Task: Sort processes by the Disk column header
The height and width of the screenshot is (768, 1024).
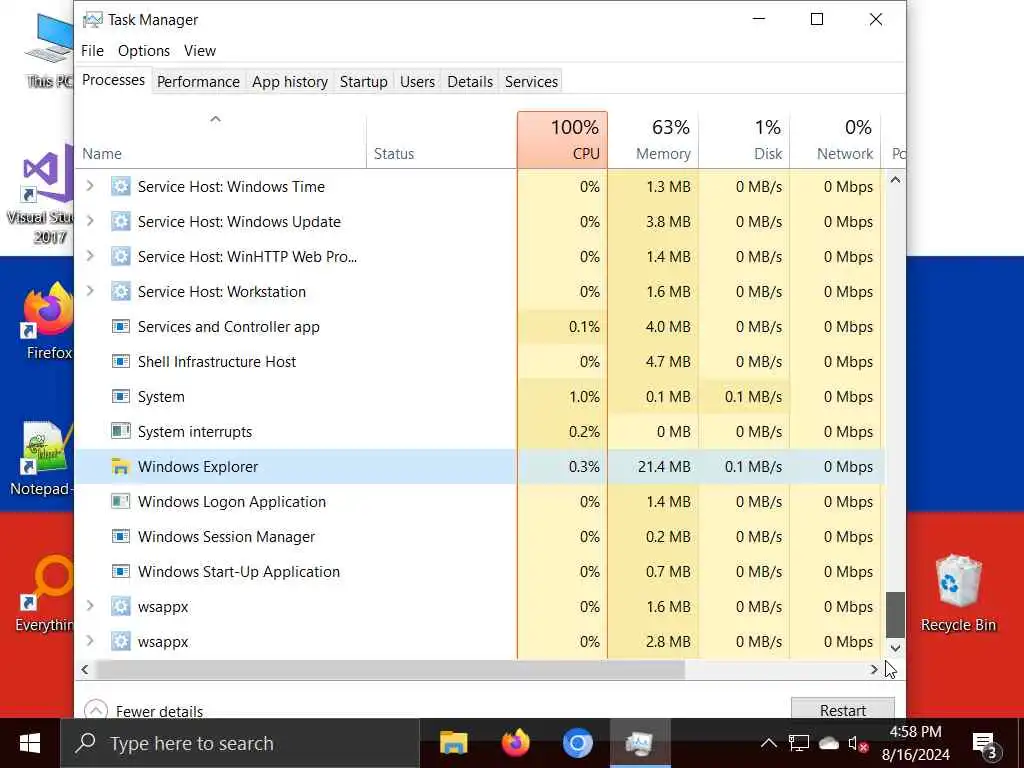Action: click(744, 140)
